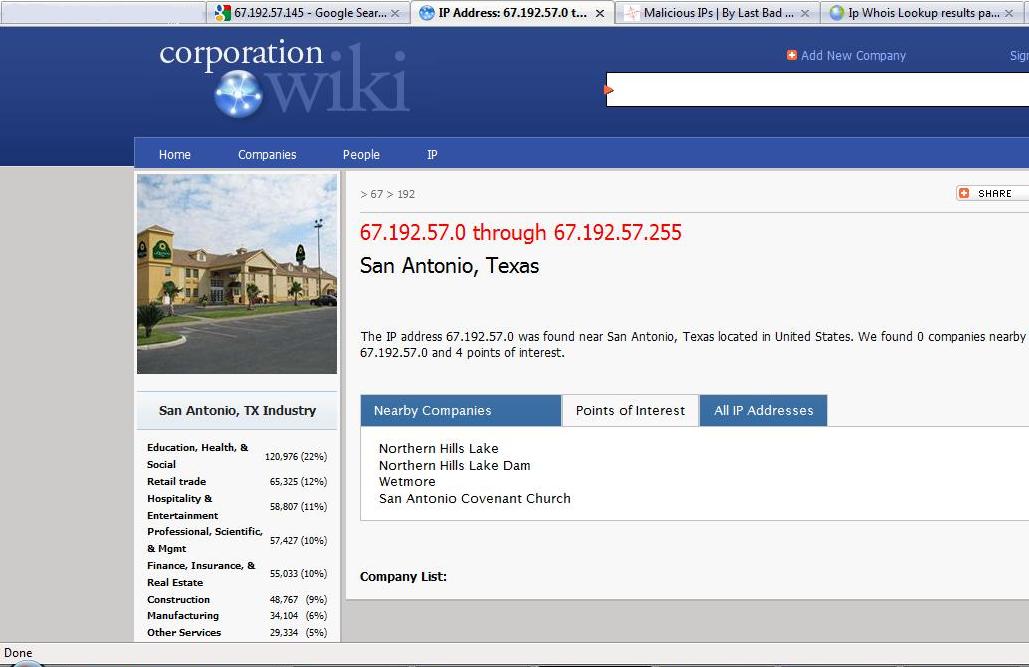Close the Google Search tab
1029x667 pixels.
coord(395,13)
